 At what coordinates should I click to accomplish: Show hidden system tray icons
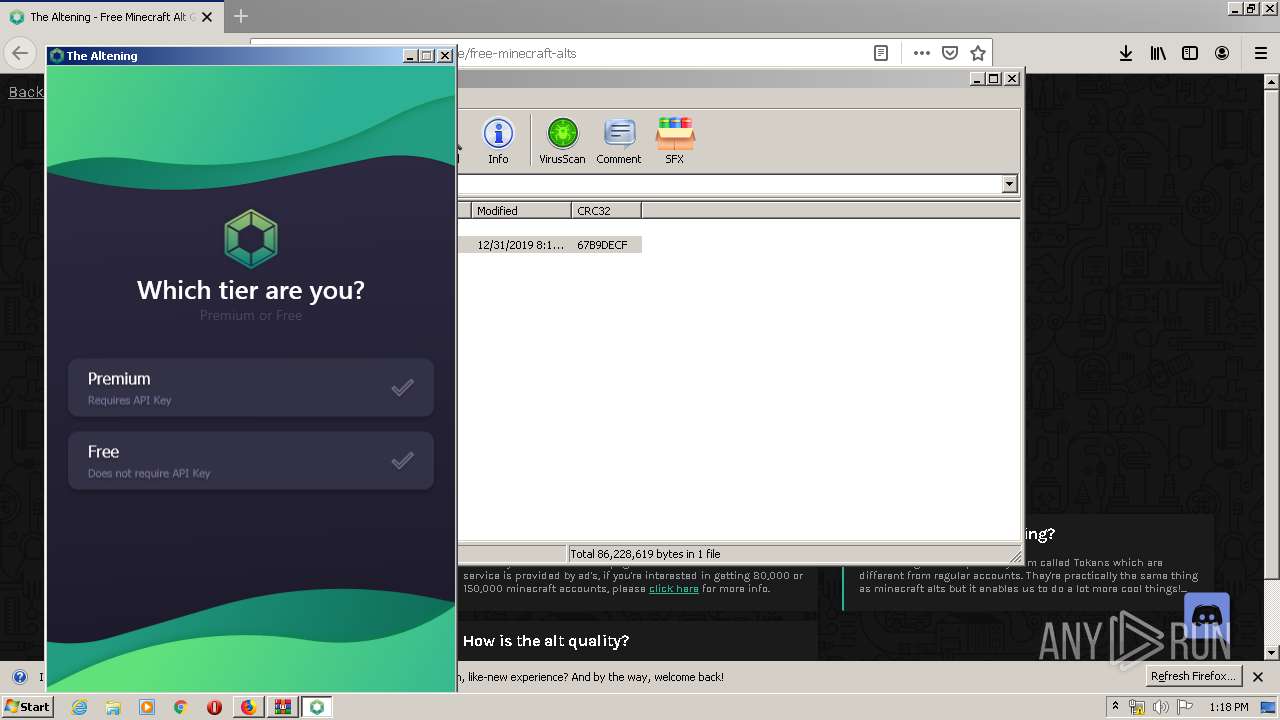tap(1115, 707)
